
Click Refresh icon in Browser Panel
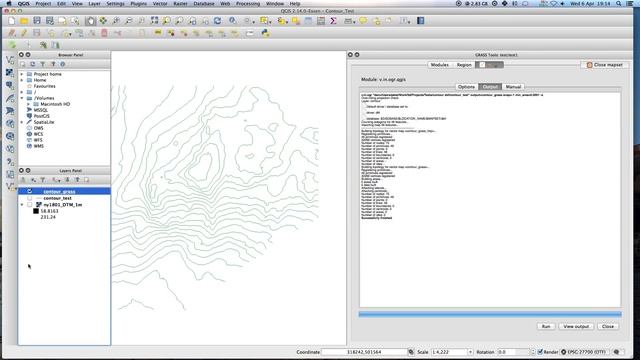33,64
